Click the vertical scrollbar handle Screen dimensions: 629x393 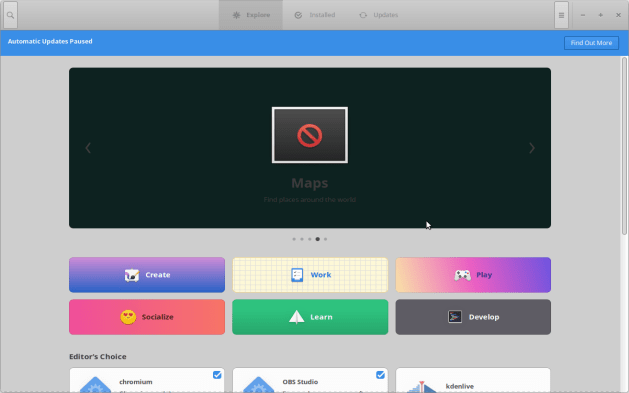click(624, 146)
